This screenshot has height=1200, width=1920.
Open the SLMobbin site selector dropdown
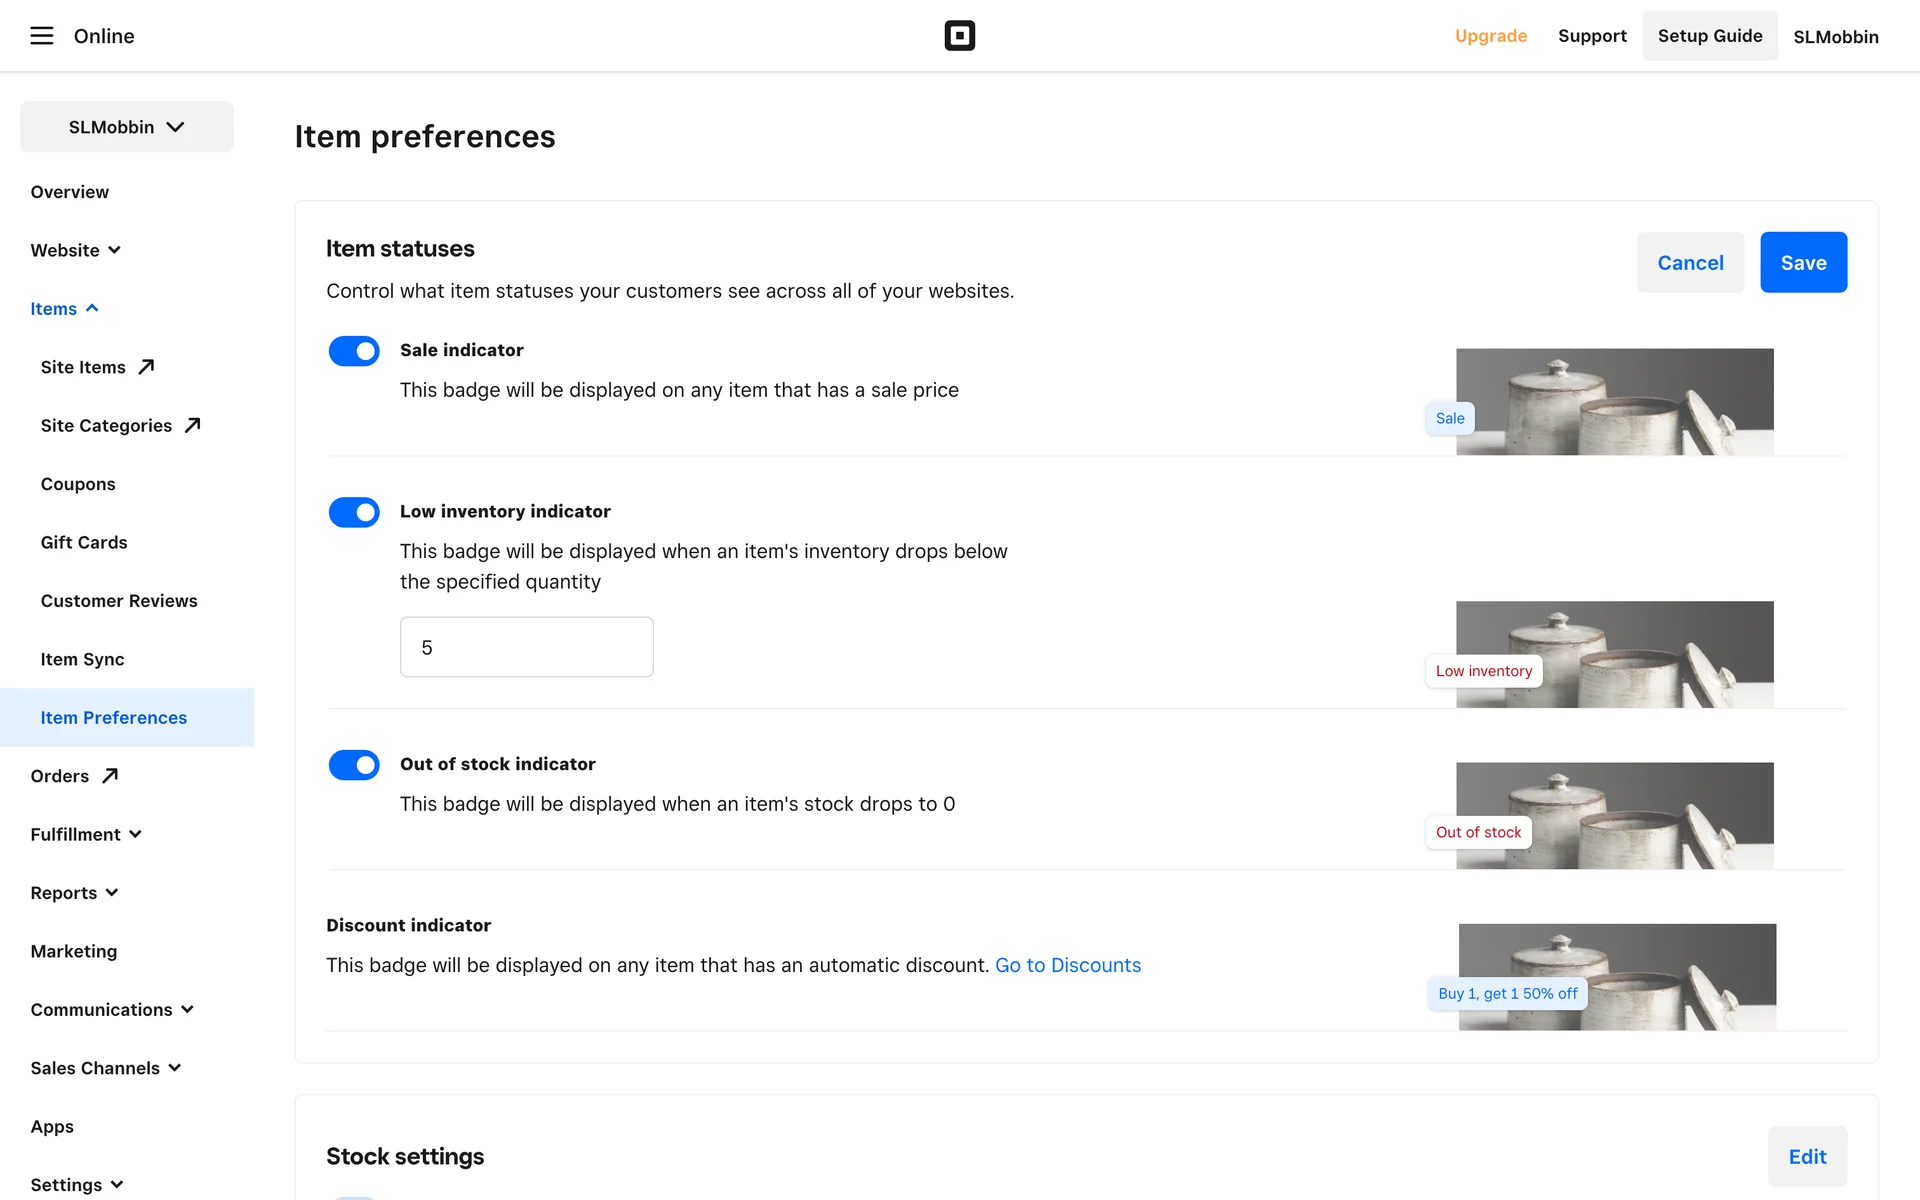point(127,127)
